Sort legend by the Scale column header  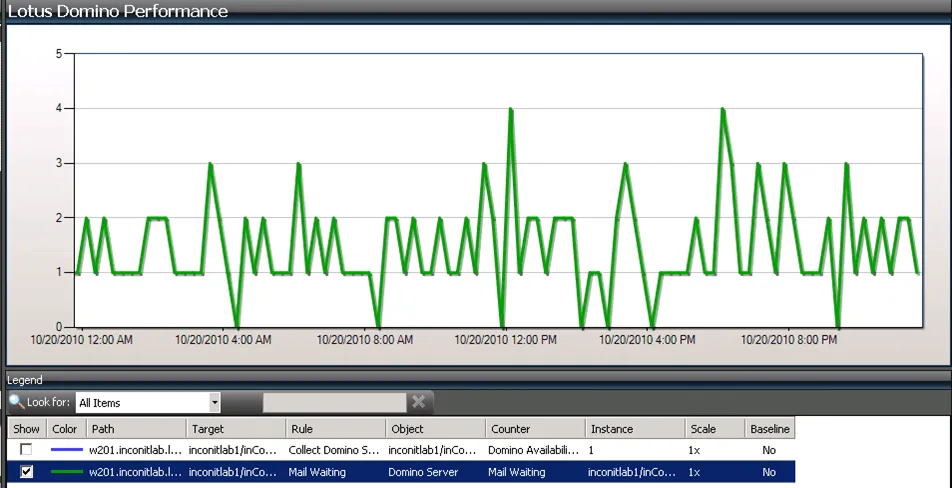point(715,429)
